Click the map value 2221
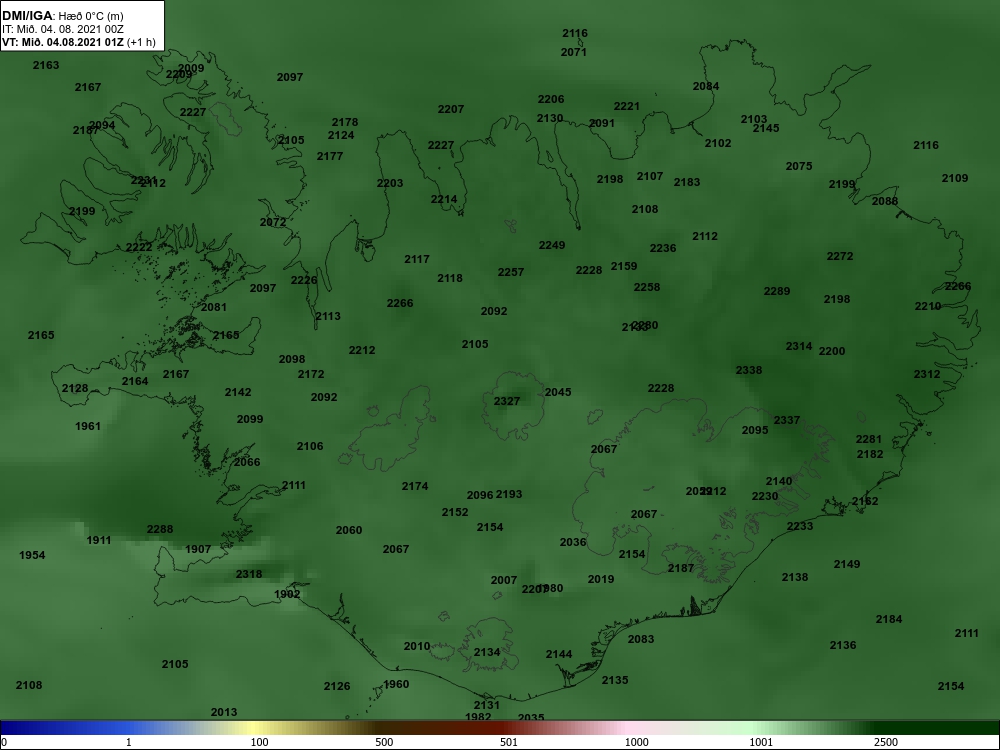This screenshot has width=1000, height=750. coord(627,107)
